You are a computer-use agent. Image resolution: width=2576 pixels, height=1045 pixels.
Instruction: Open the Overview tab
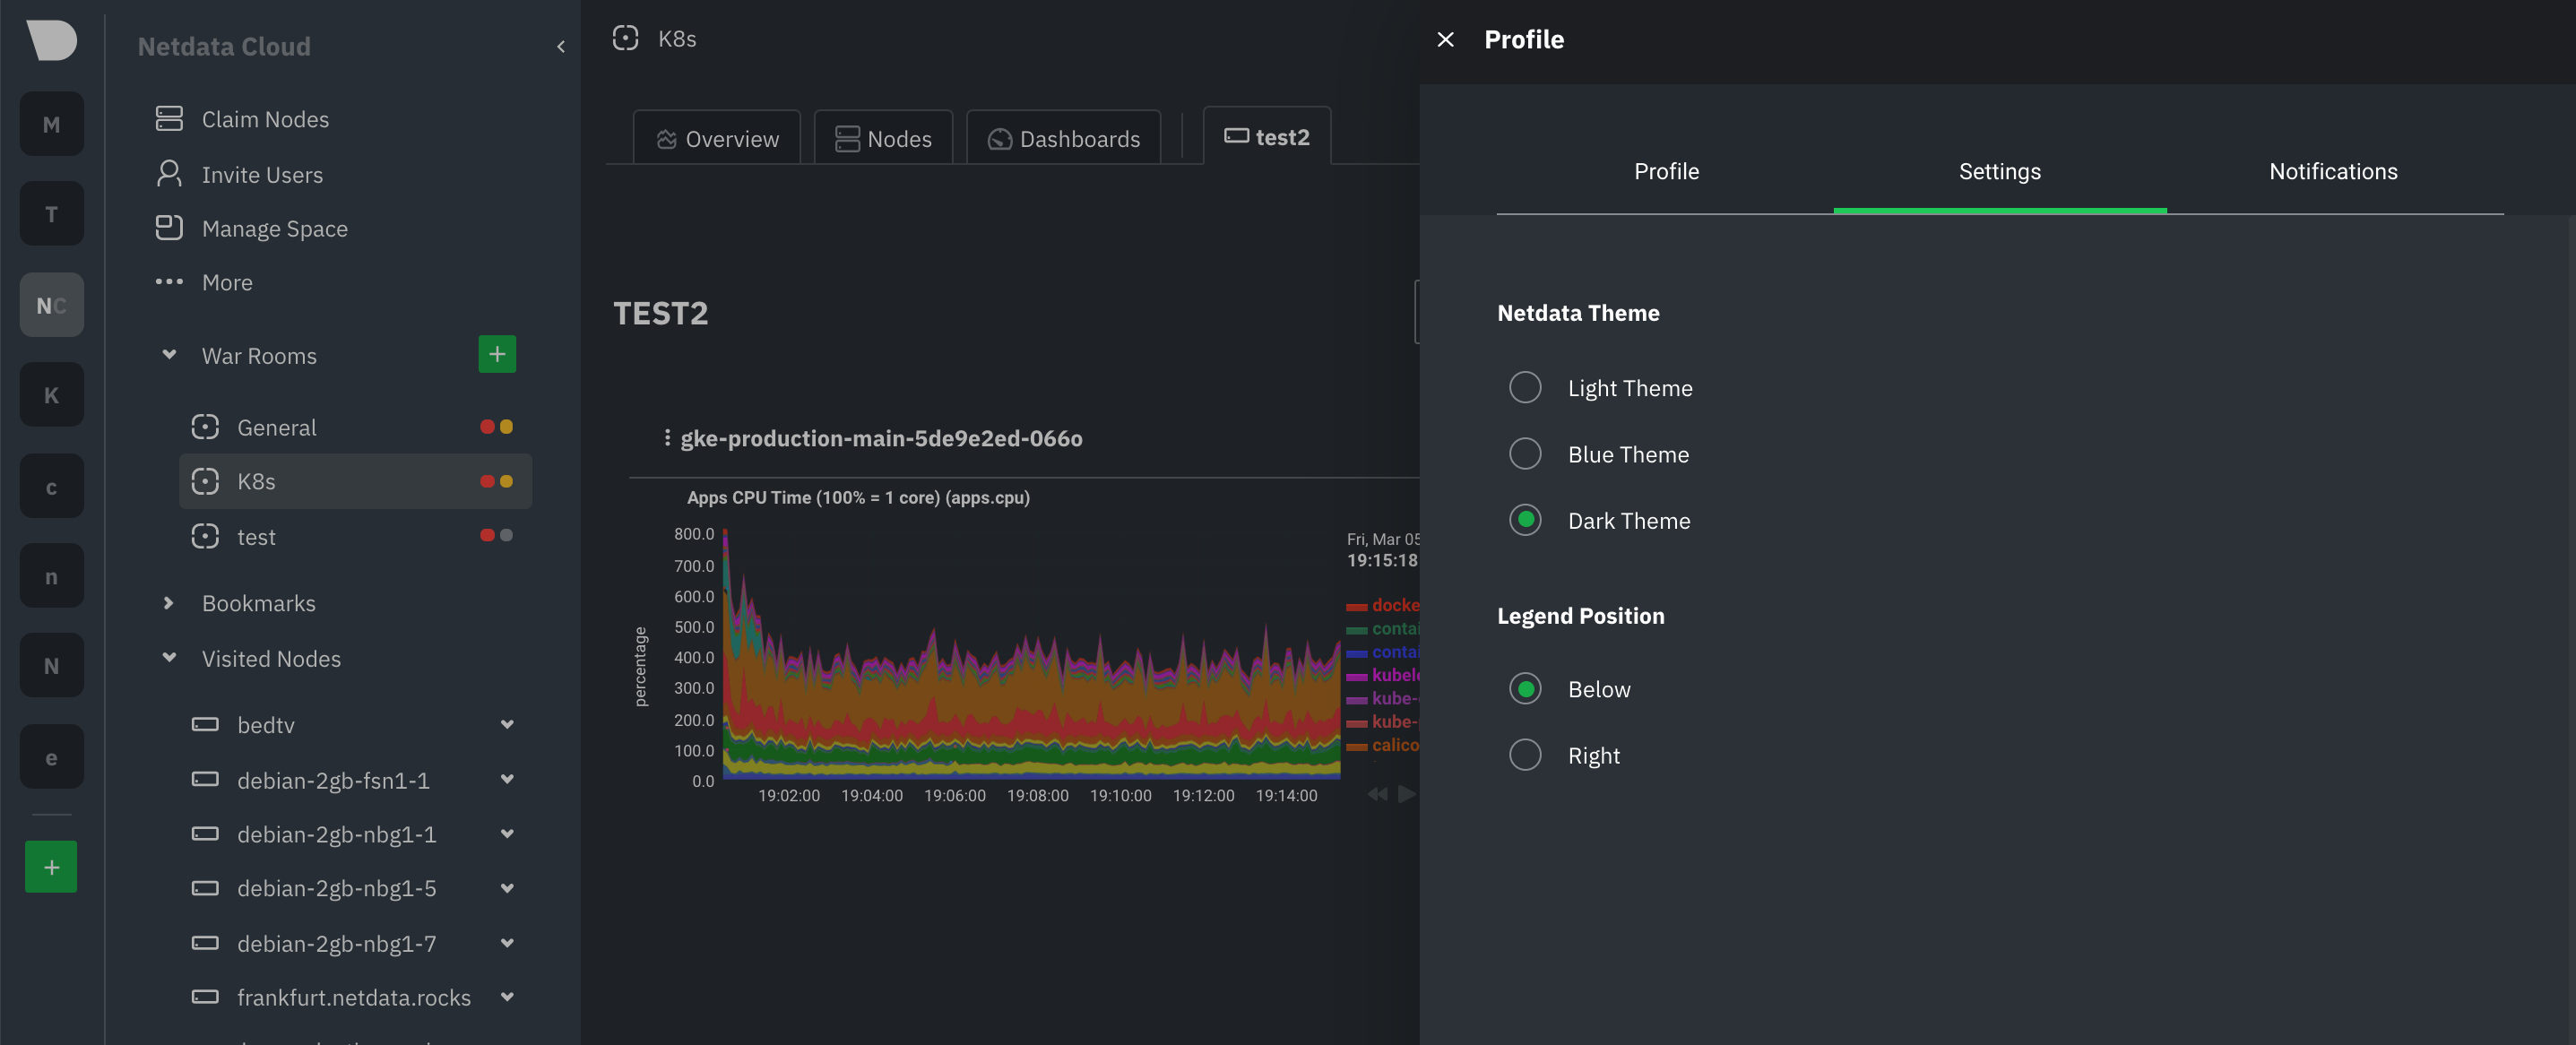717,138
